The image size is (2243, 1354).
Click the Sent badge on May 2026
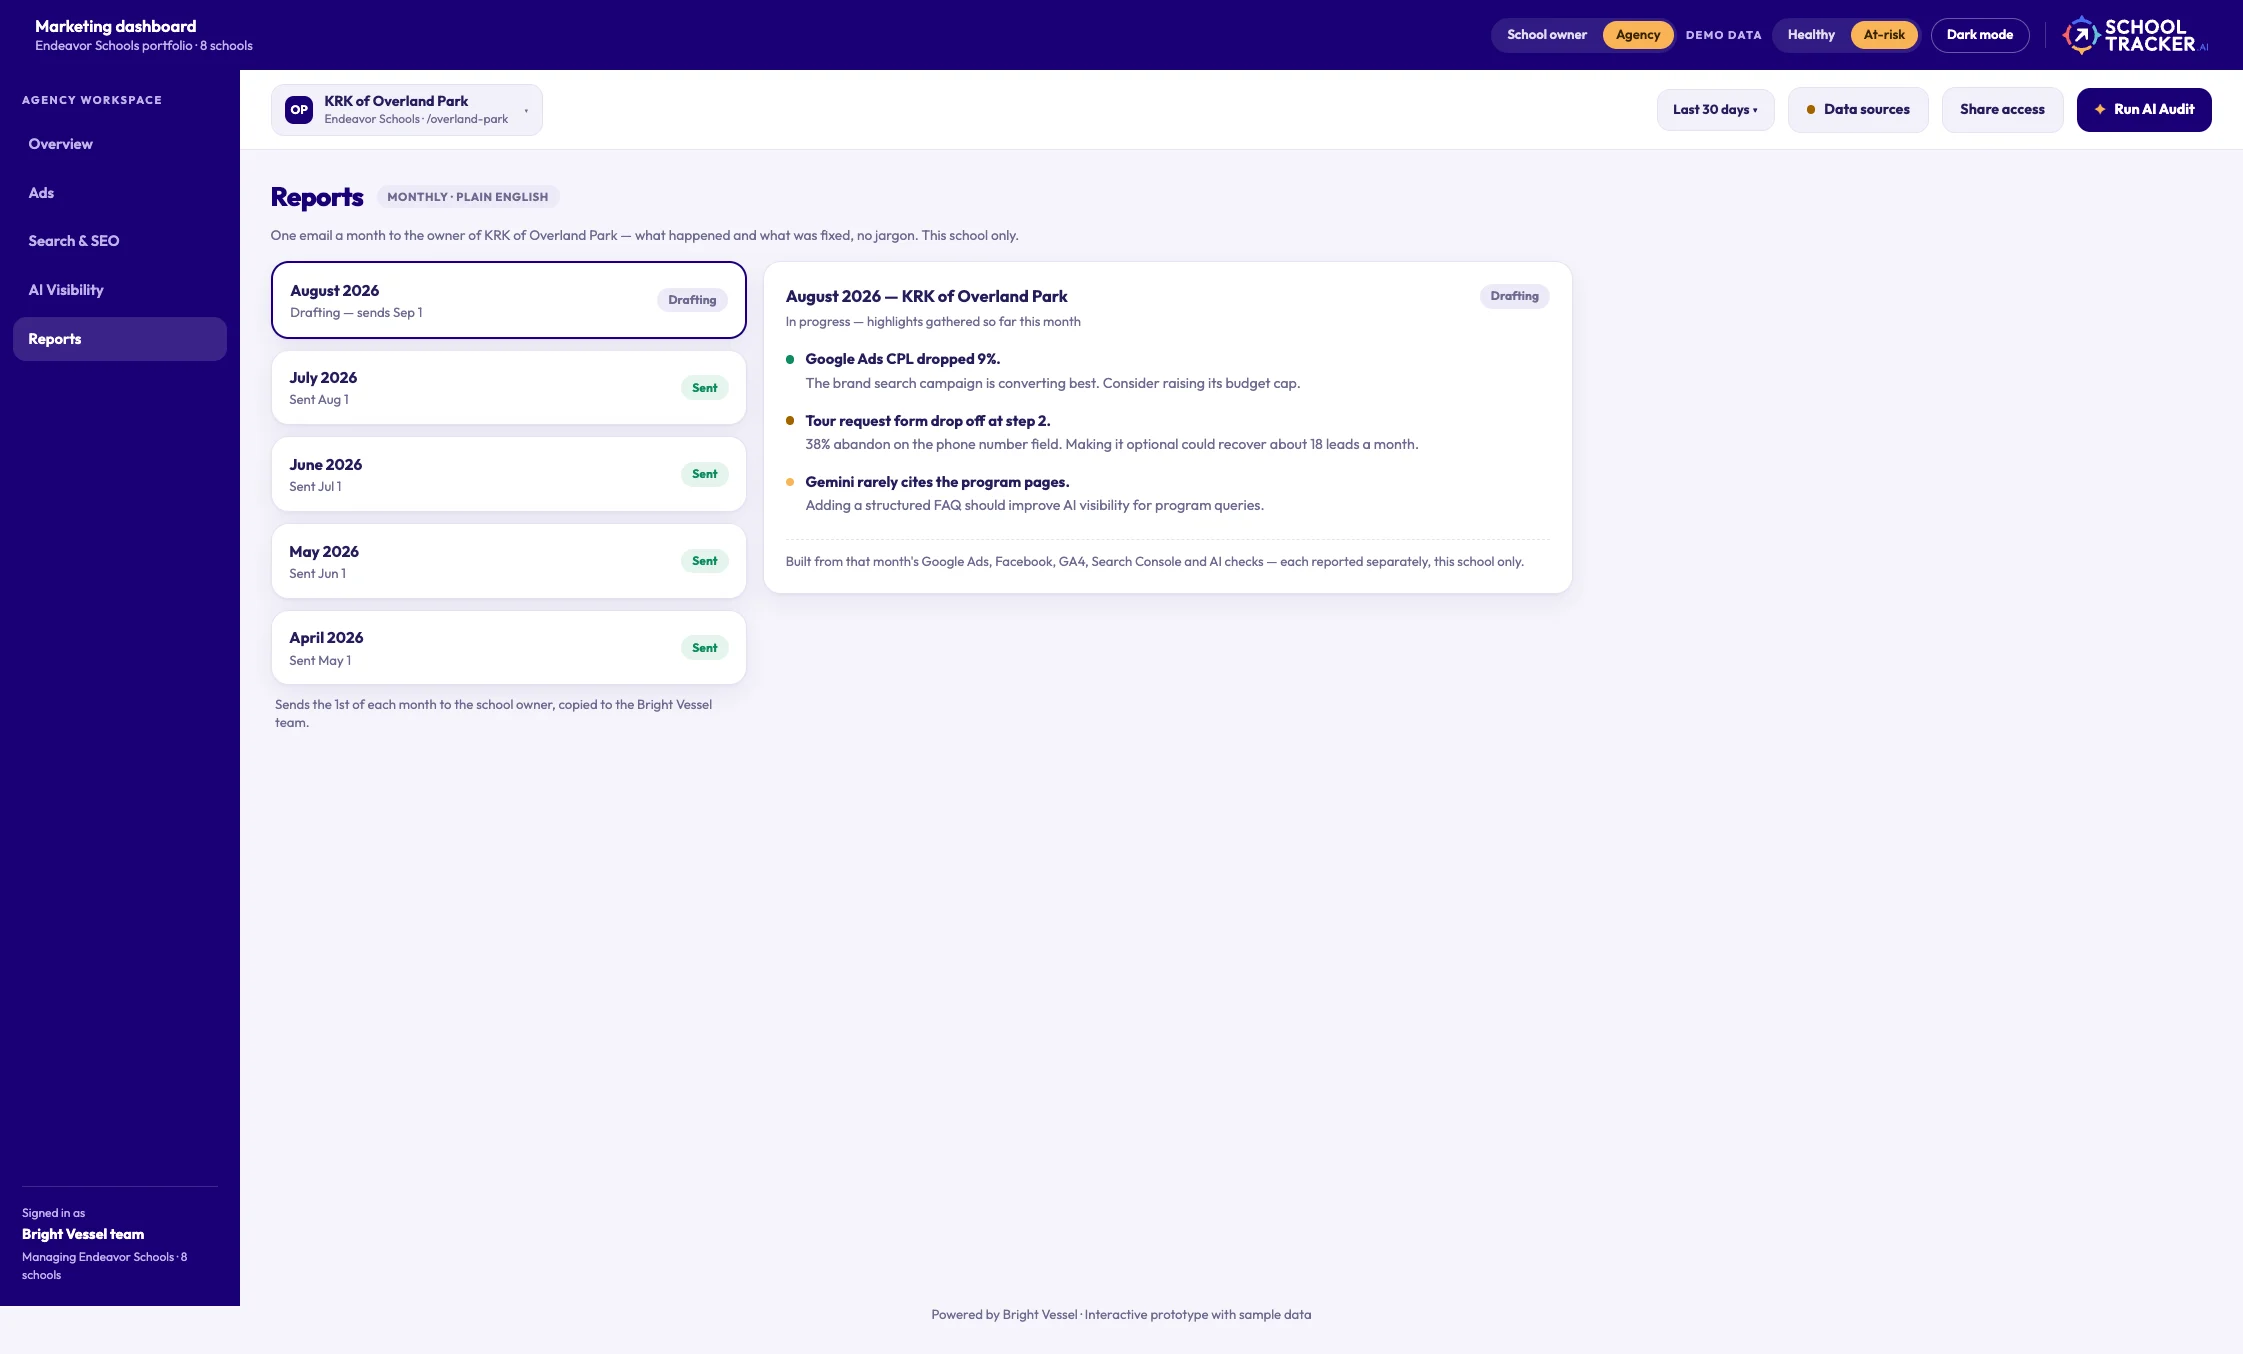[x=704, y=561]
